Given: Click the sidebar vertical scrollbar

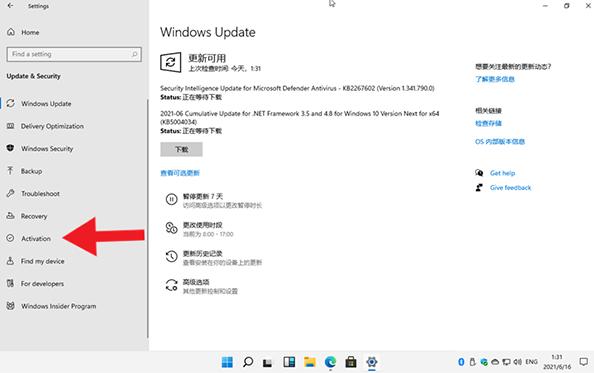Looking at the screenshot, I should [147, 218].
